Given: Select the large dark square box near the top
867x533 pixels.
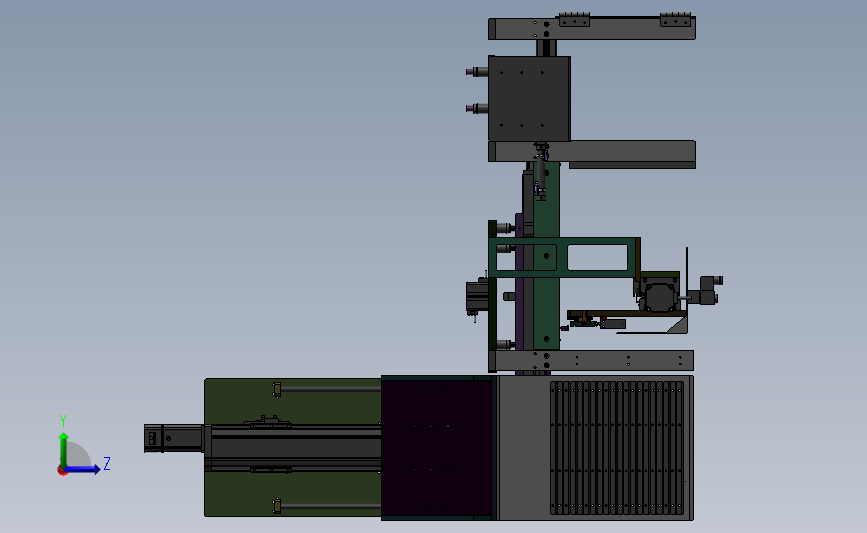Looking at the screenshot, I should 529,98.
